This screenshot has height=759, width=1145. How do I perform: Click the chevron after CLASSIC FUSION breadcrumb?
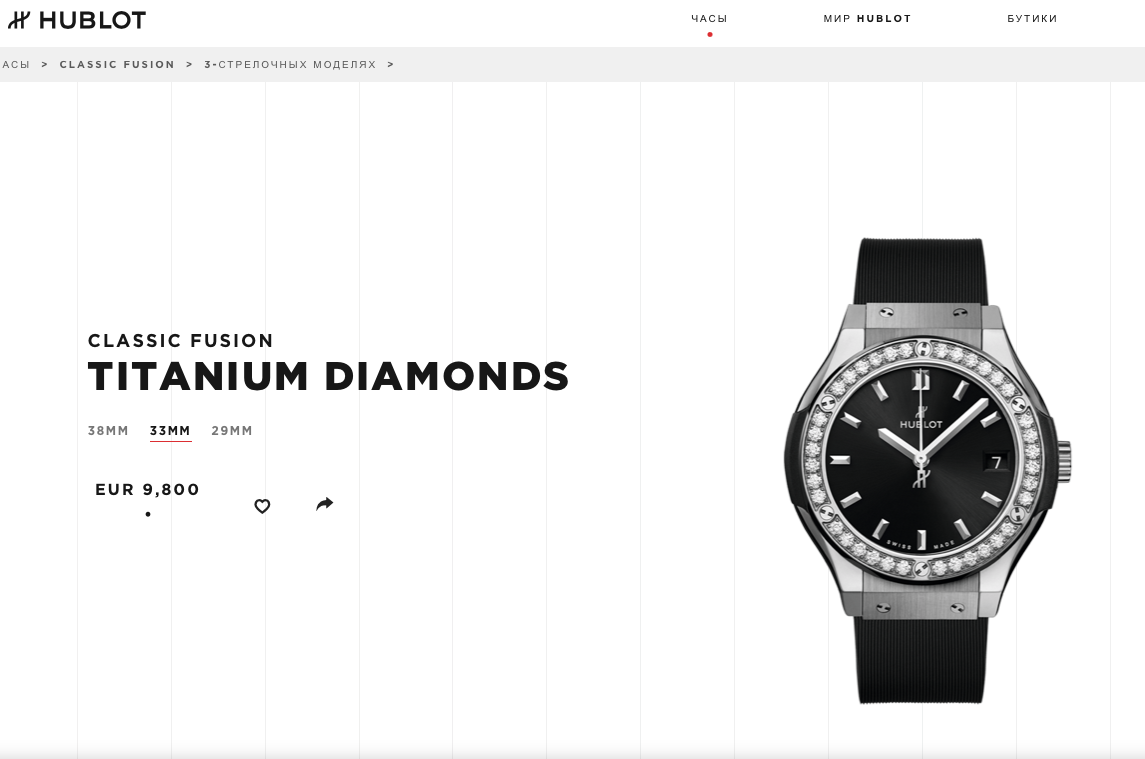click(x=189, y=64)
